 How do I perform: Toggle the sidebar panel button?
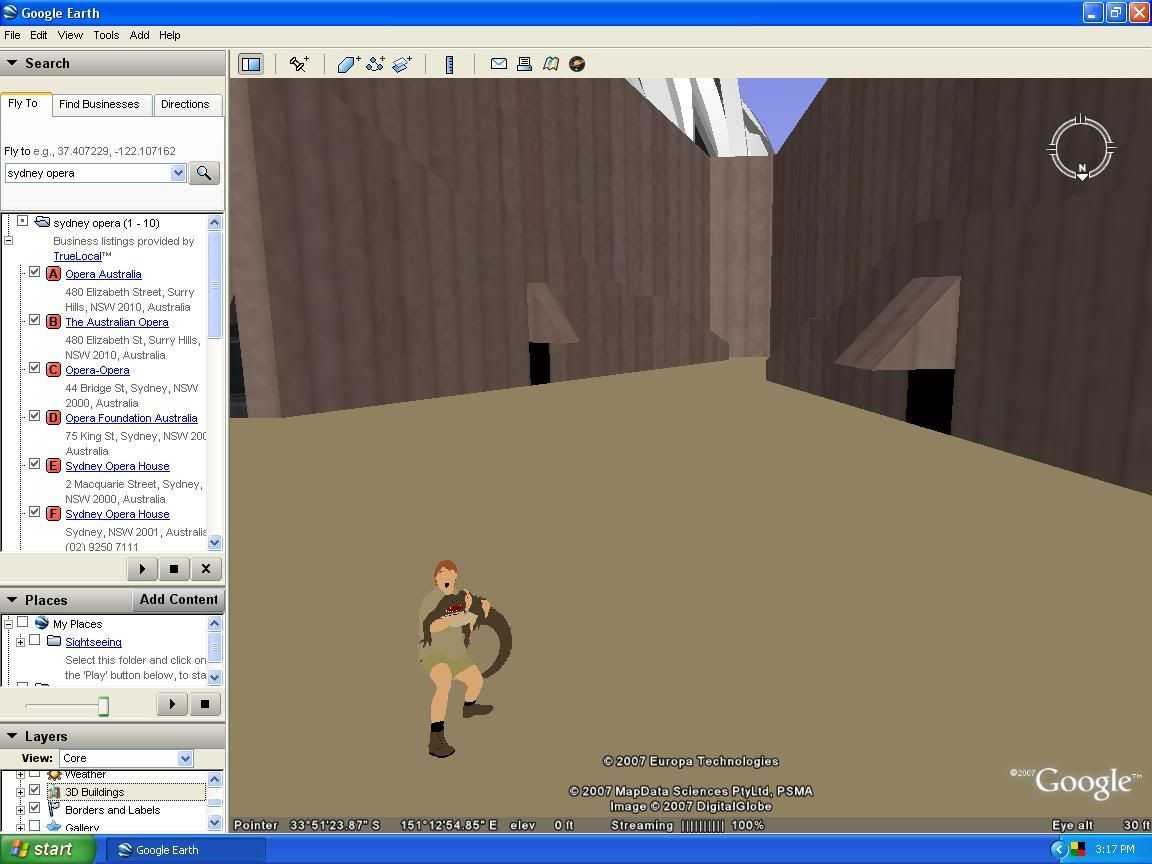tap(251, 64)
